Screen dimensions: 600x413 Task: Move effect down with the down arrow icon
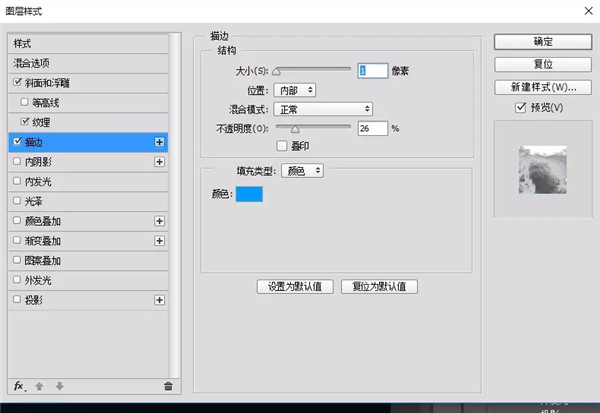[60, 386]
